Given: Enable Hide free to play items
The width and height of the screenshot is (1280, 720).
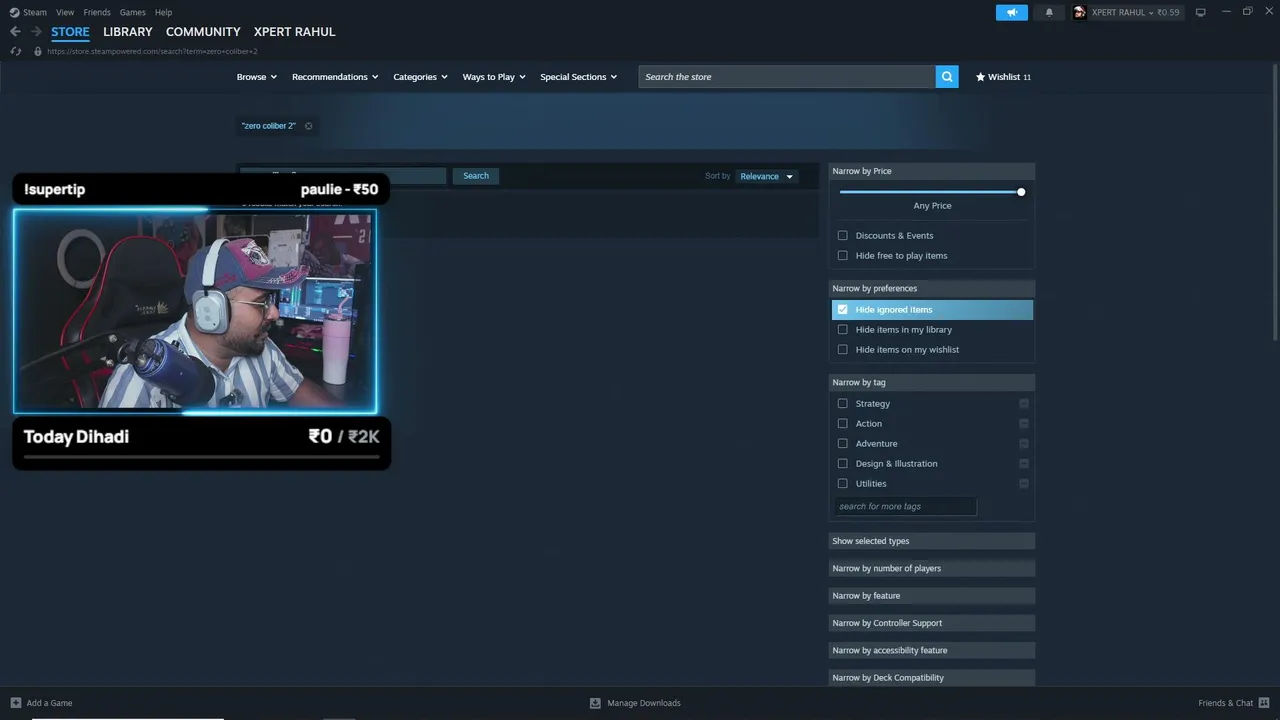Looking at the screenshot, I should point(843,256).
